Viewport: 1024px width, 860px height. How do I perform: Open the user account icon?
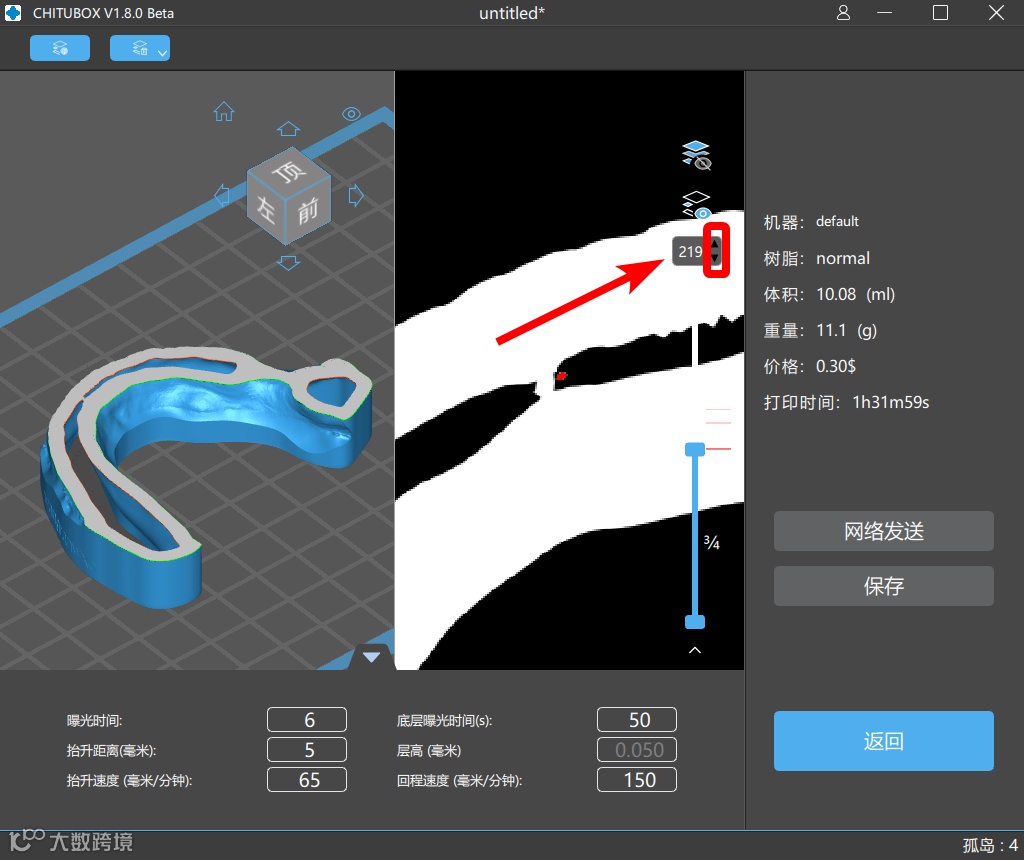pos(843,13)
